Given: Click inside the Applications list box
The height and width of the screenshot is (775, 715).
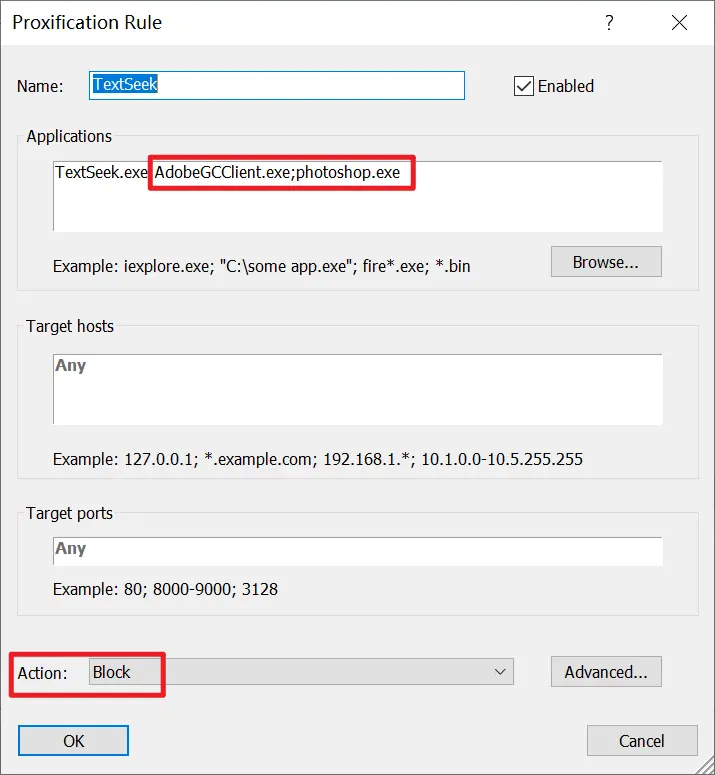Looking at the screenshot, I should 358,196.
